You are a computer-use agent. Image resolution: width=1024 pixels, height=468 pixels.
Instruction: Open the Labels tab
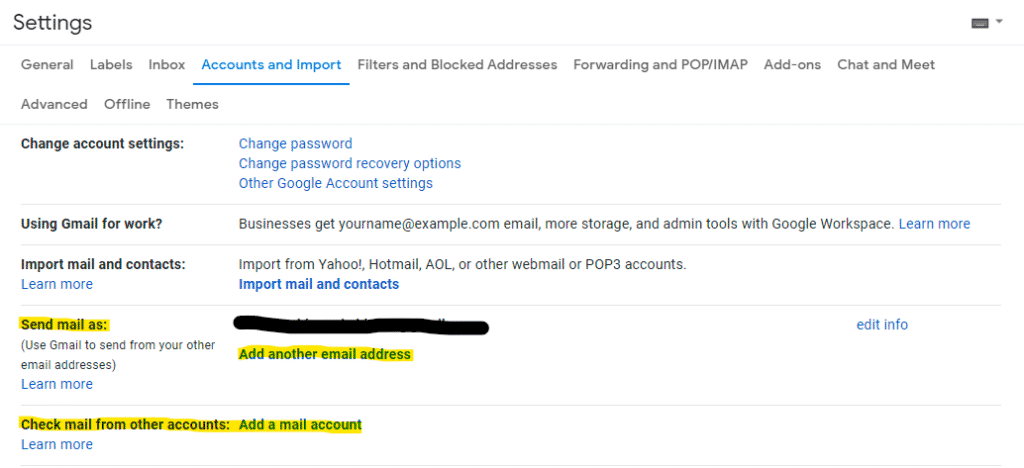click(x=111, y=65)
